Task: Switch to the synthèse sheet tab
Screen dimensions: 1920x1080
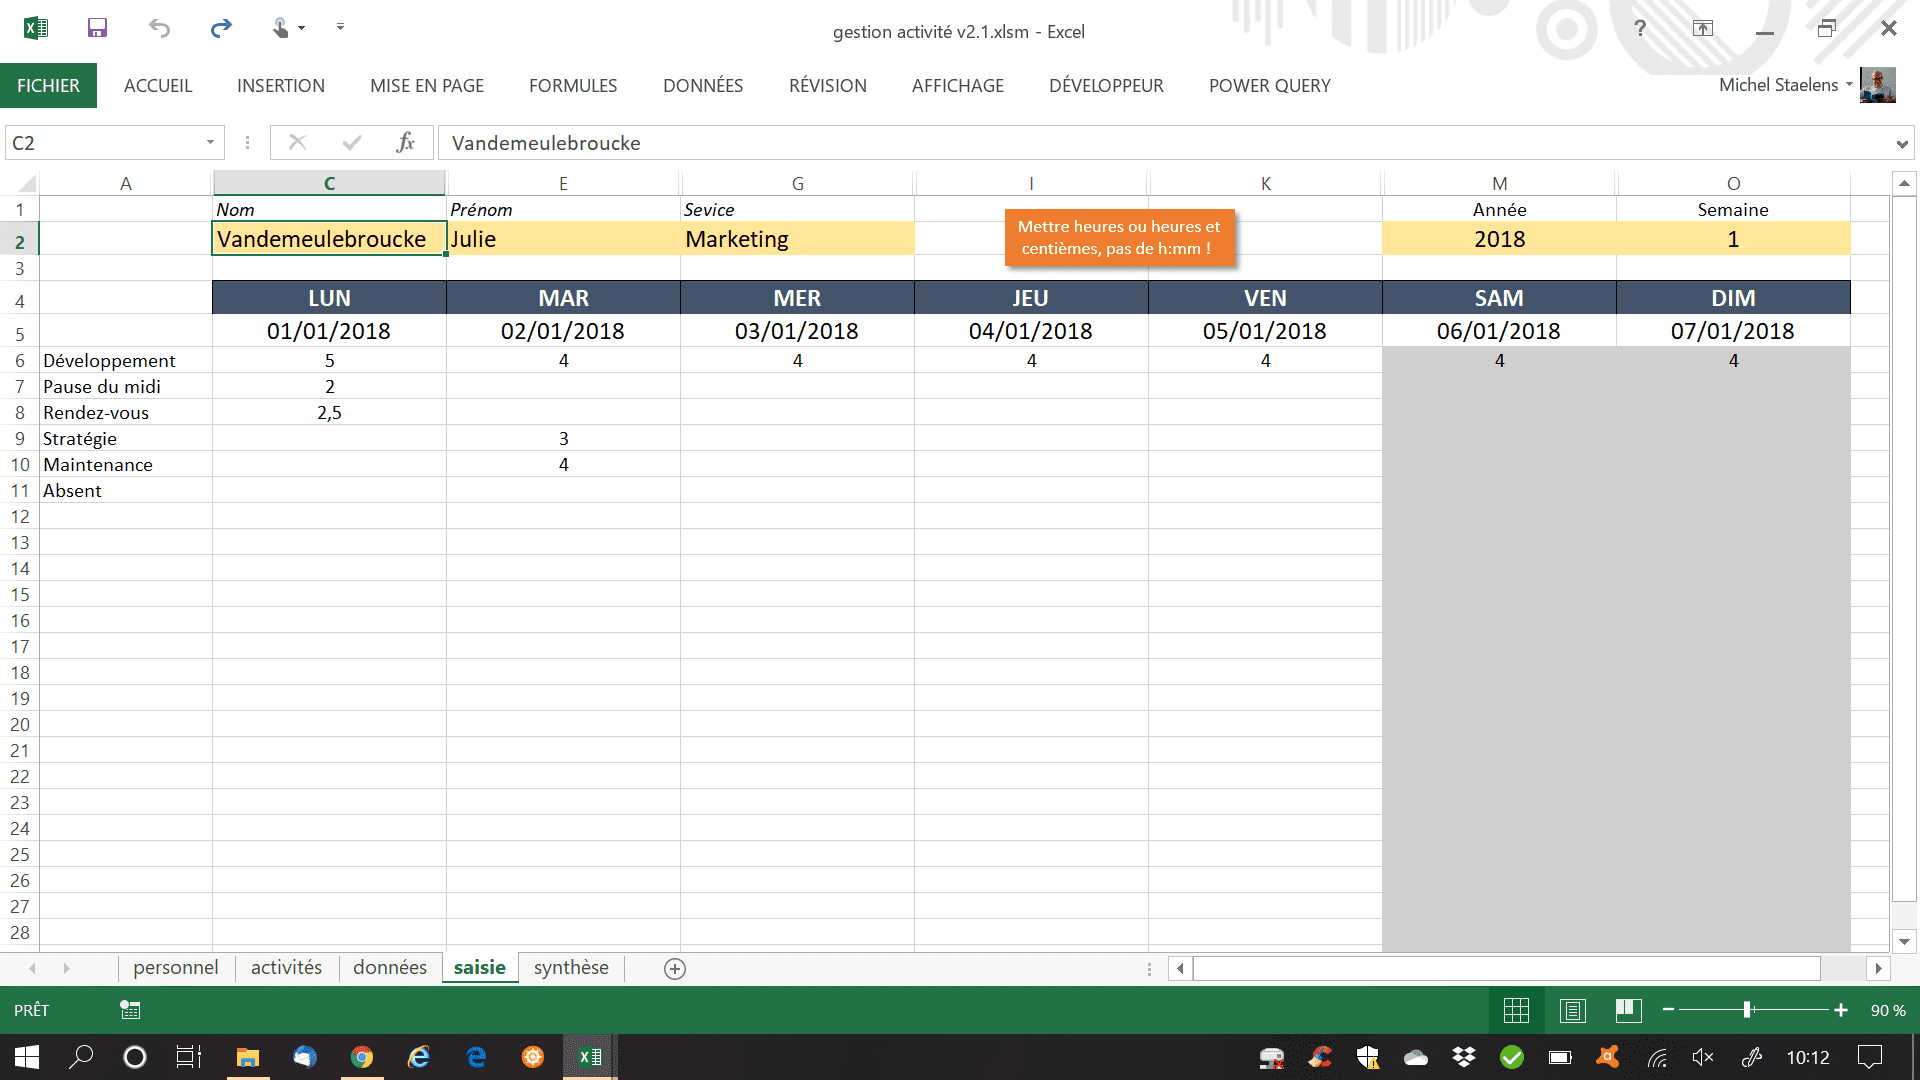Action: [571, 968]
